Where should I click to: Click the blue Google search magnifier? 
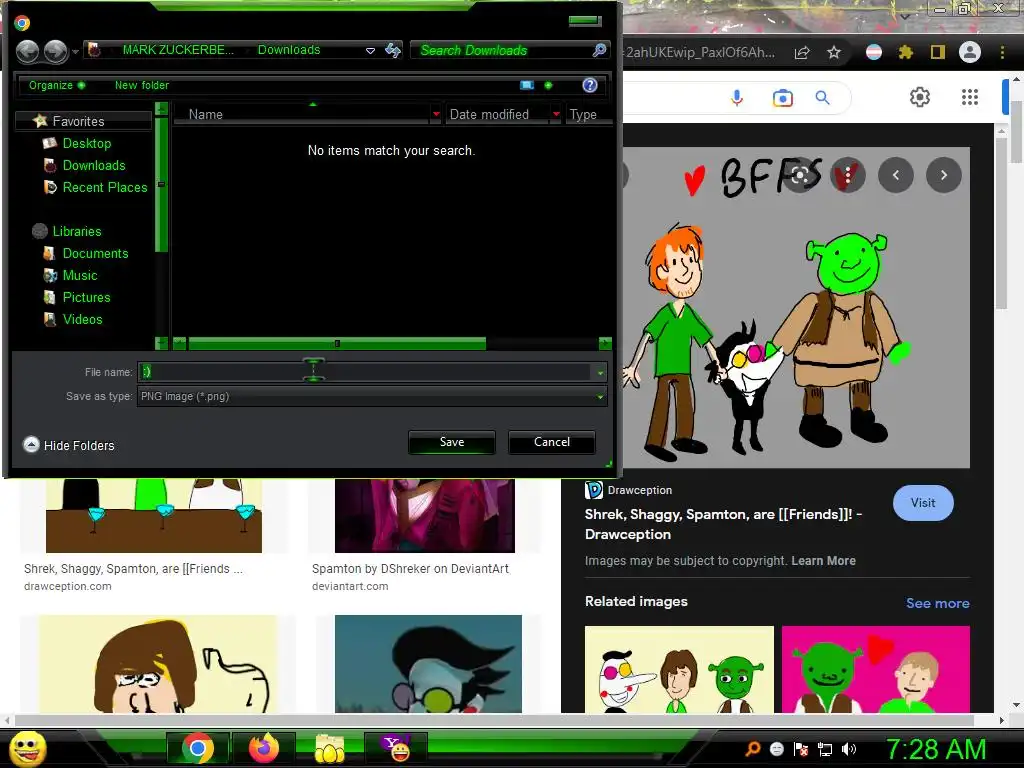(822, 98)
